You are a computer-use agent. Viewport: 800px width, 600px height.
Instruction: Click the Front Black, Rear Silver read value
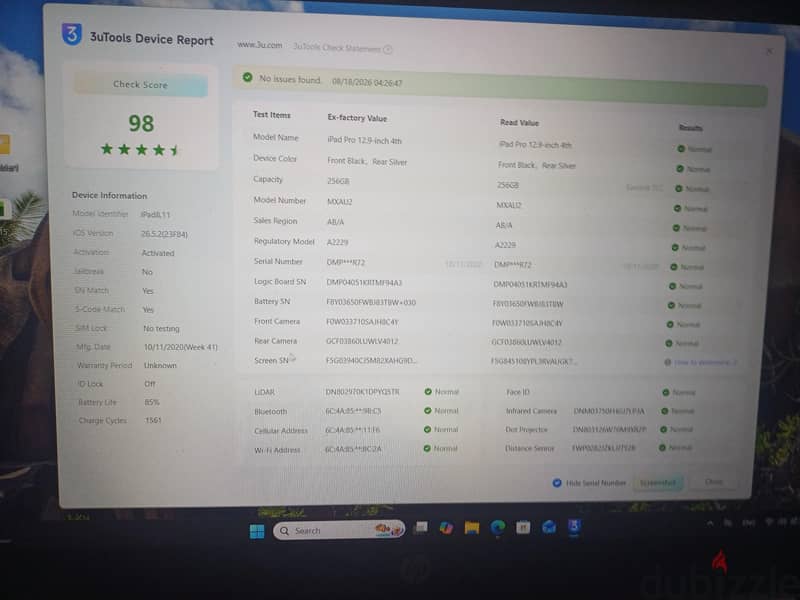(x=536, y=165)
